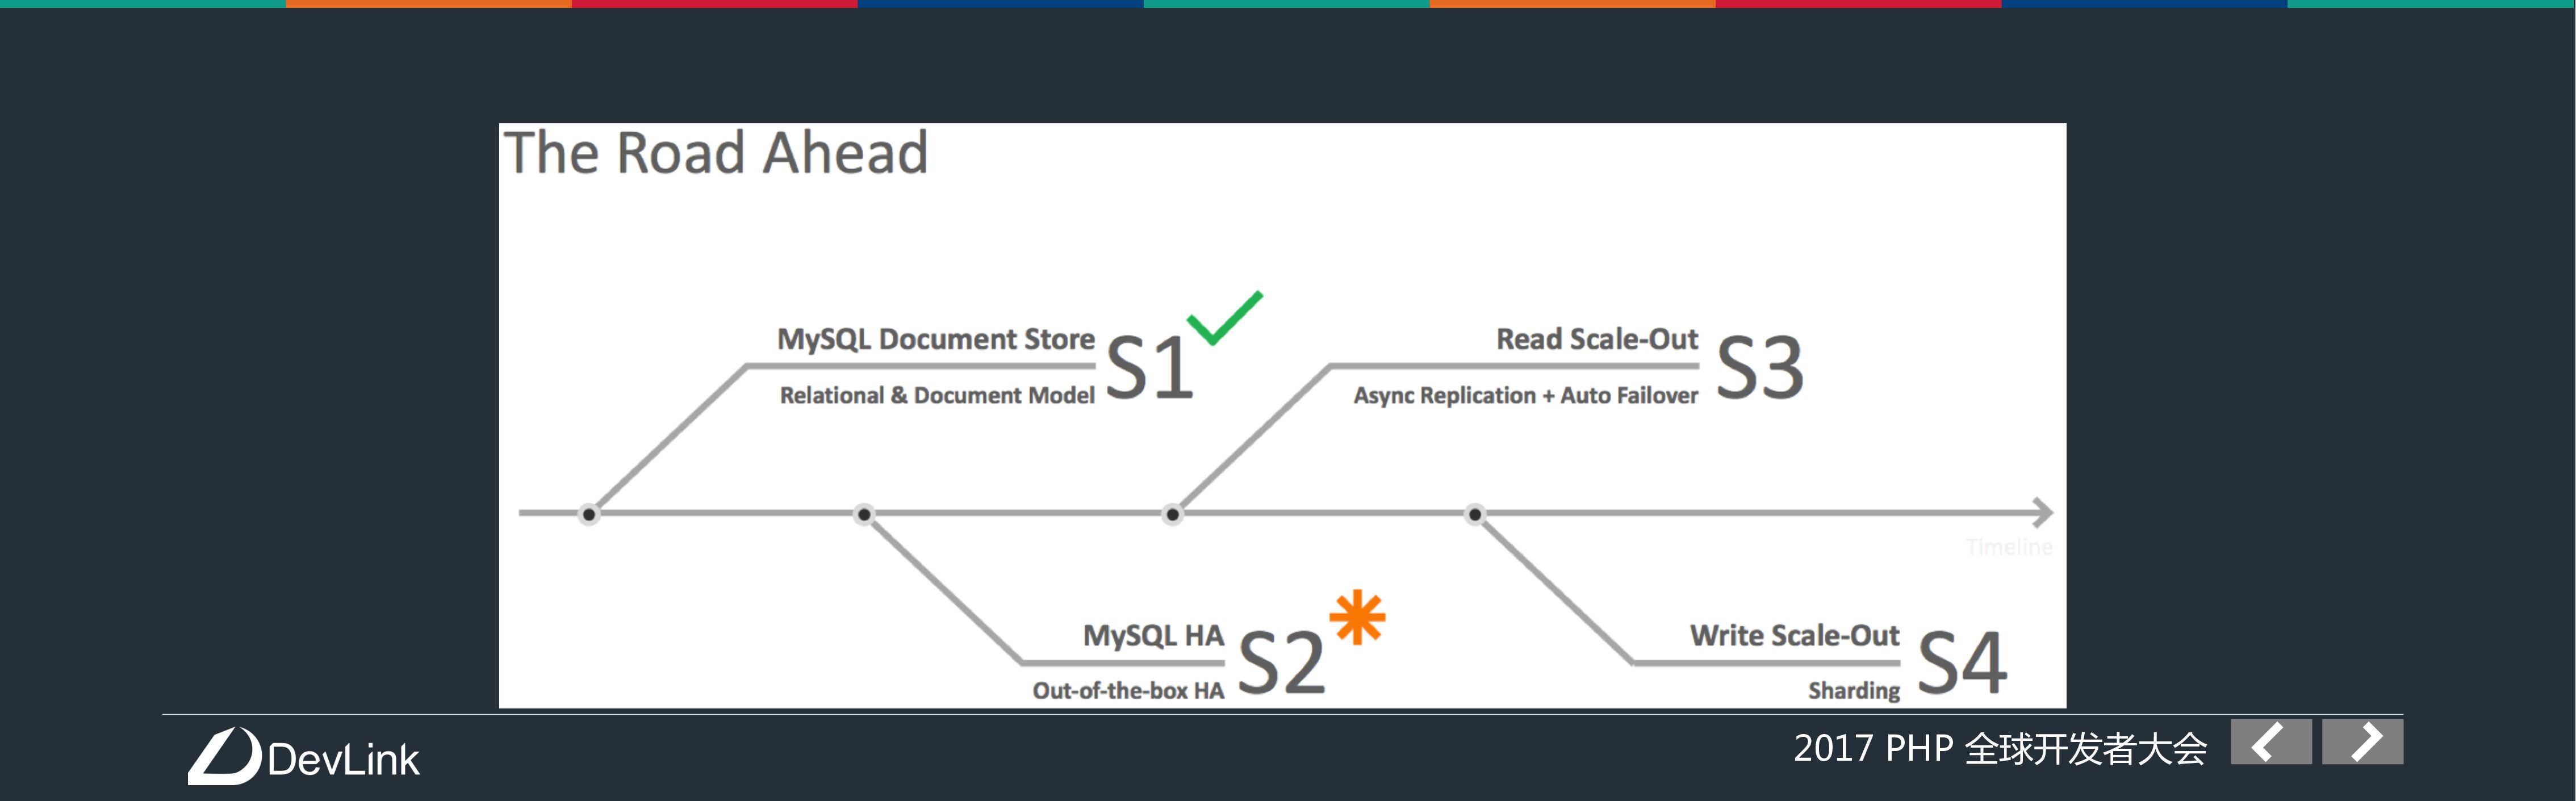This screenshot has width=2576, height=801.
Task: Click the S1 milestone label
Action: point(1149,367)
